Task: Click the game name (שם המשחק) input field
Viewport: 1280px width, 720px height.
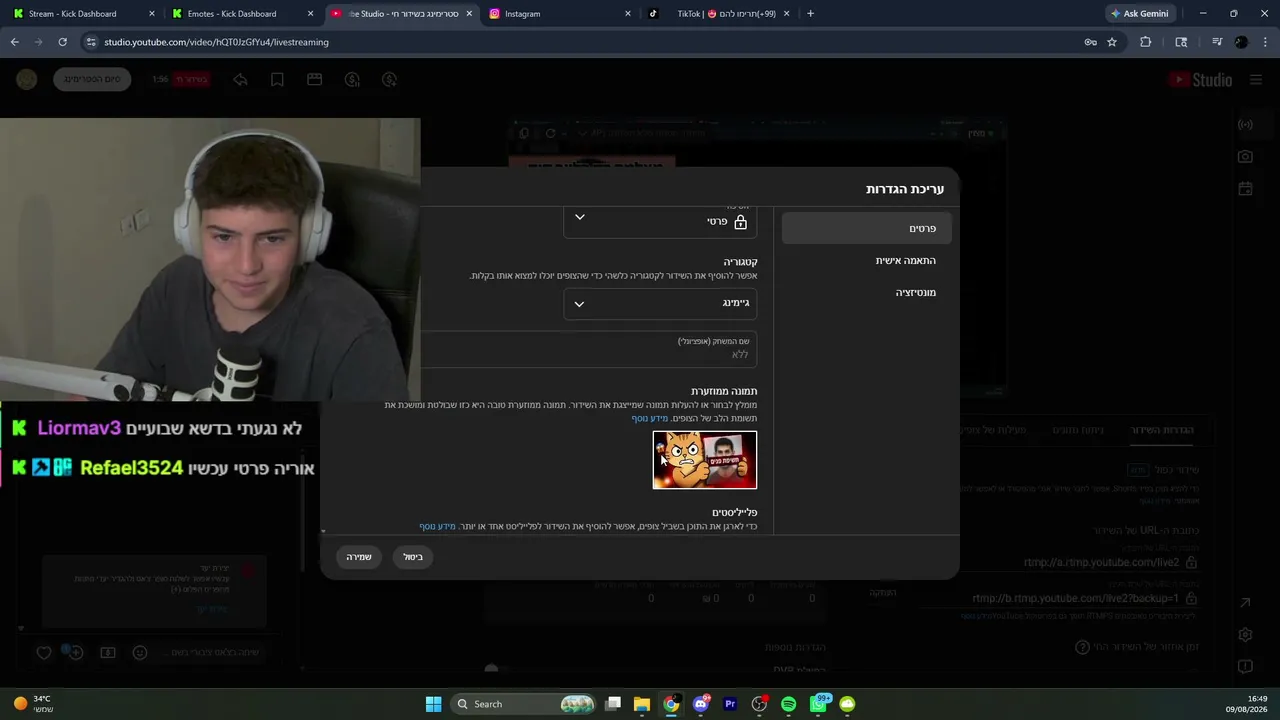Action: tap(590, 349)
